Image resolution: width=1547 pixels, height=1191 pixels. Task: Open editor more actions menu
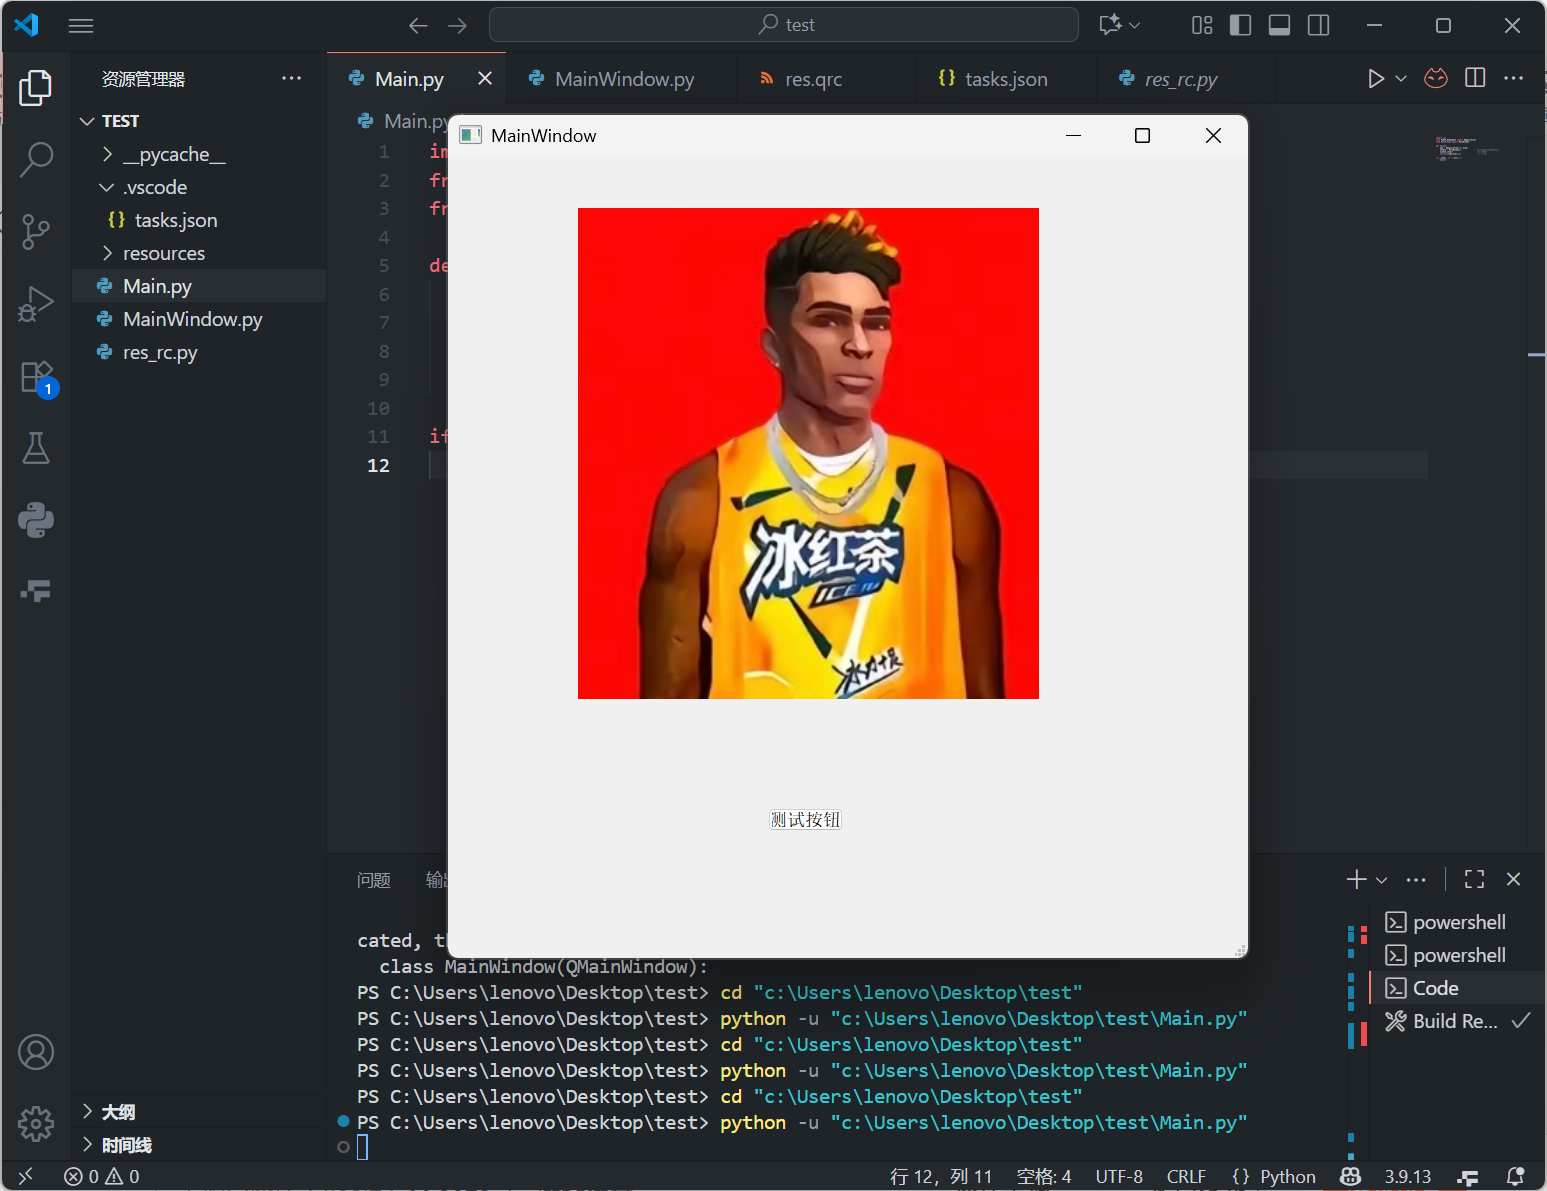point(1514,78)
